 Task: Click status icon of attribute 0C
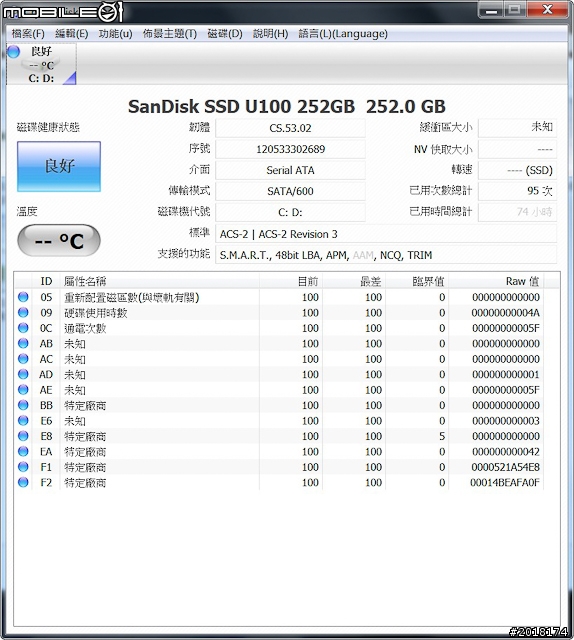tap(23, 328)
